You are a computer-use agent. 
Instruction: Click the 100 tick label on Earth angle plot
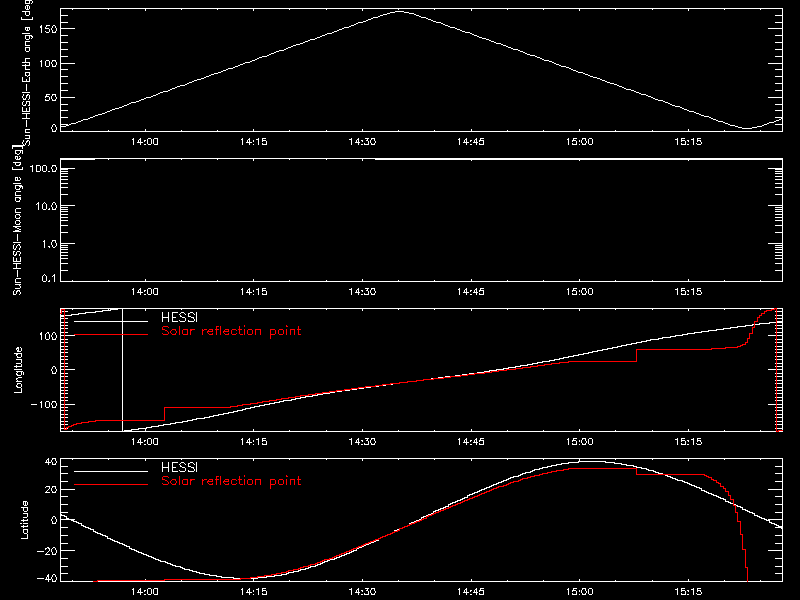click(x=48, y=63)
